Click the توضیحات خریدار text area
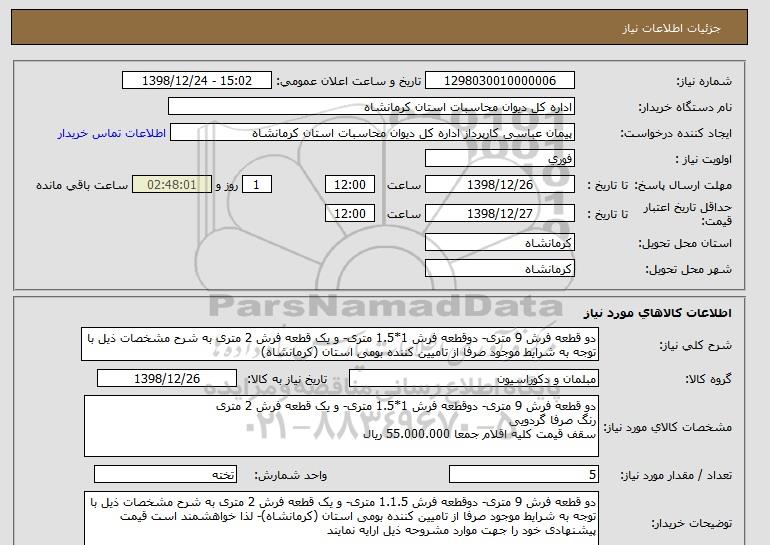Image resolution: width=770 pixels, height=545 pixels. [x=341, y=518]
